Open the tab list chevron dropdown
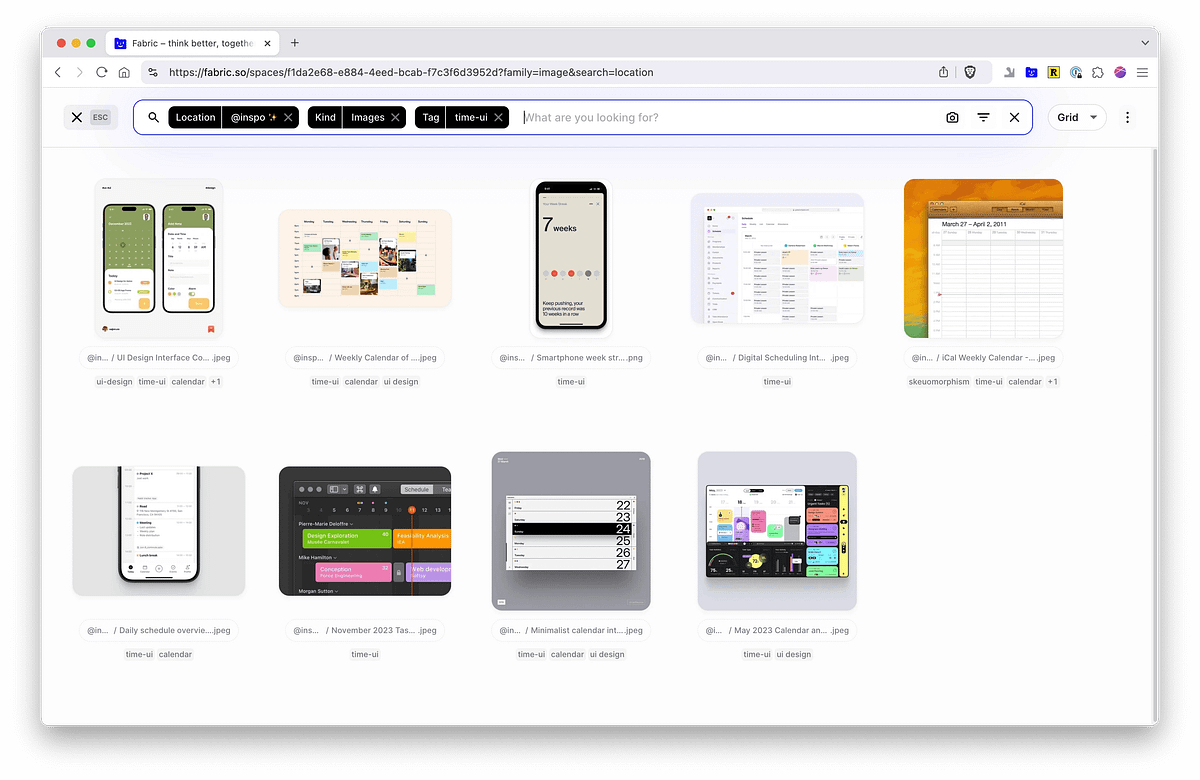 1145,43
